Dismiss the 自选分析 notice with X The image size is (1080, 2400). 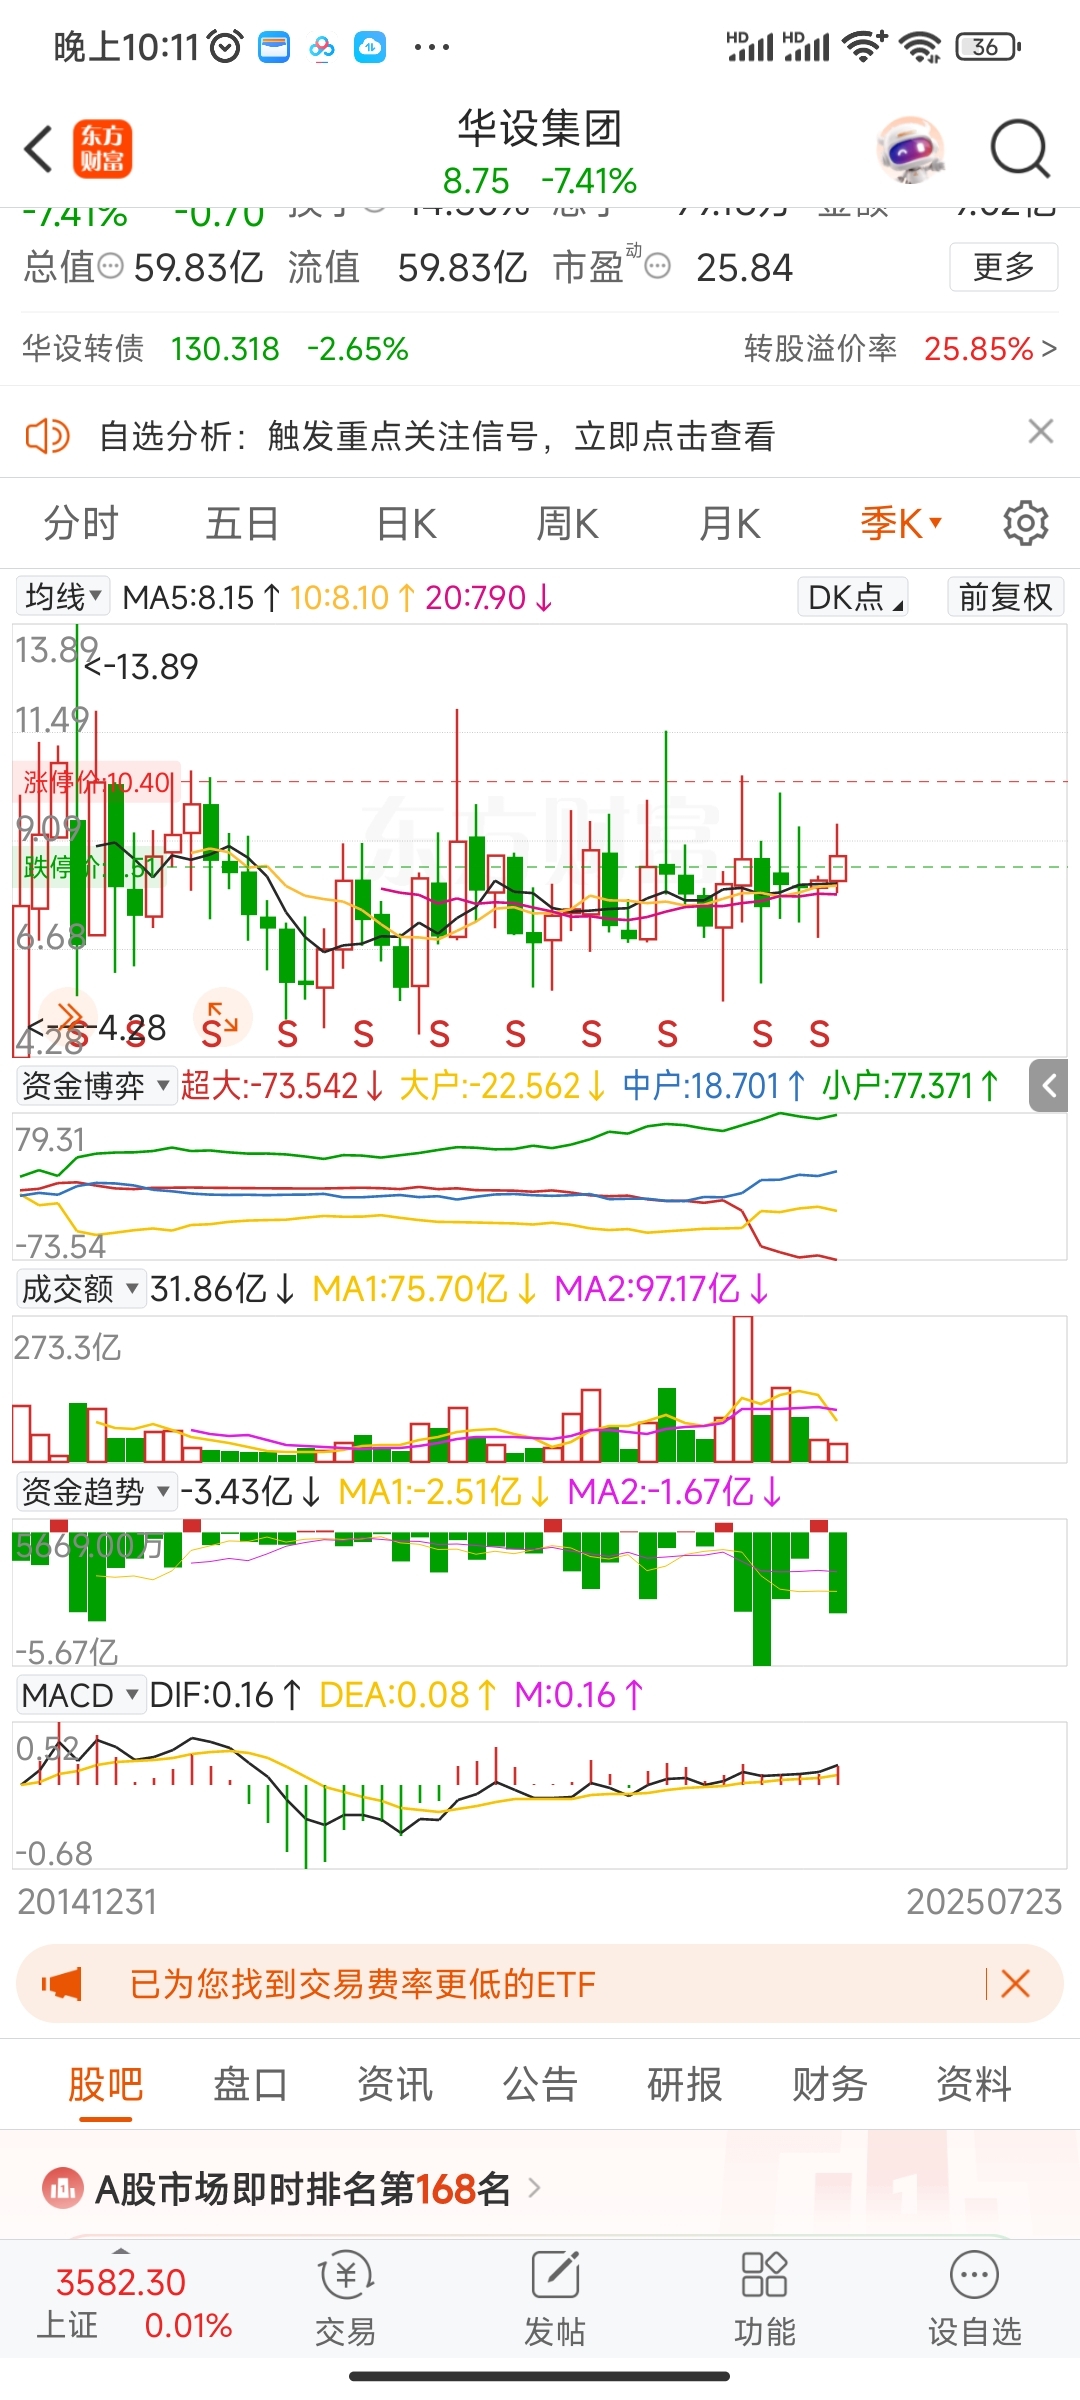(x=1041, y=431)
